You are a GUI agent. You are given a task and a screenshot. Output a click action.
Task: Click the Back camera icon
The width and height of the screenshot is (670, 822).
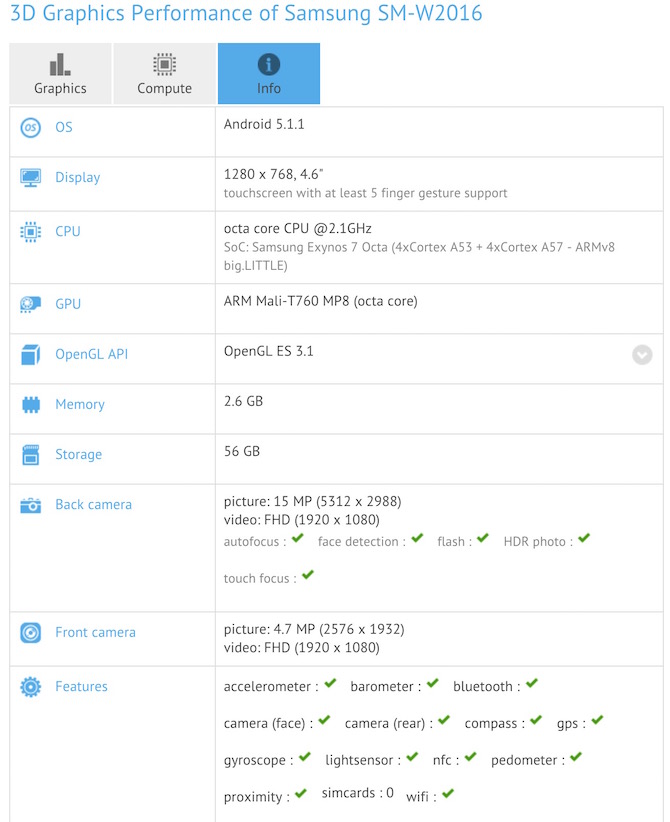tap(30, 505)
